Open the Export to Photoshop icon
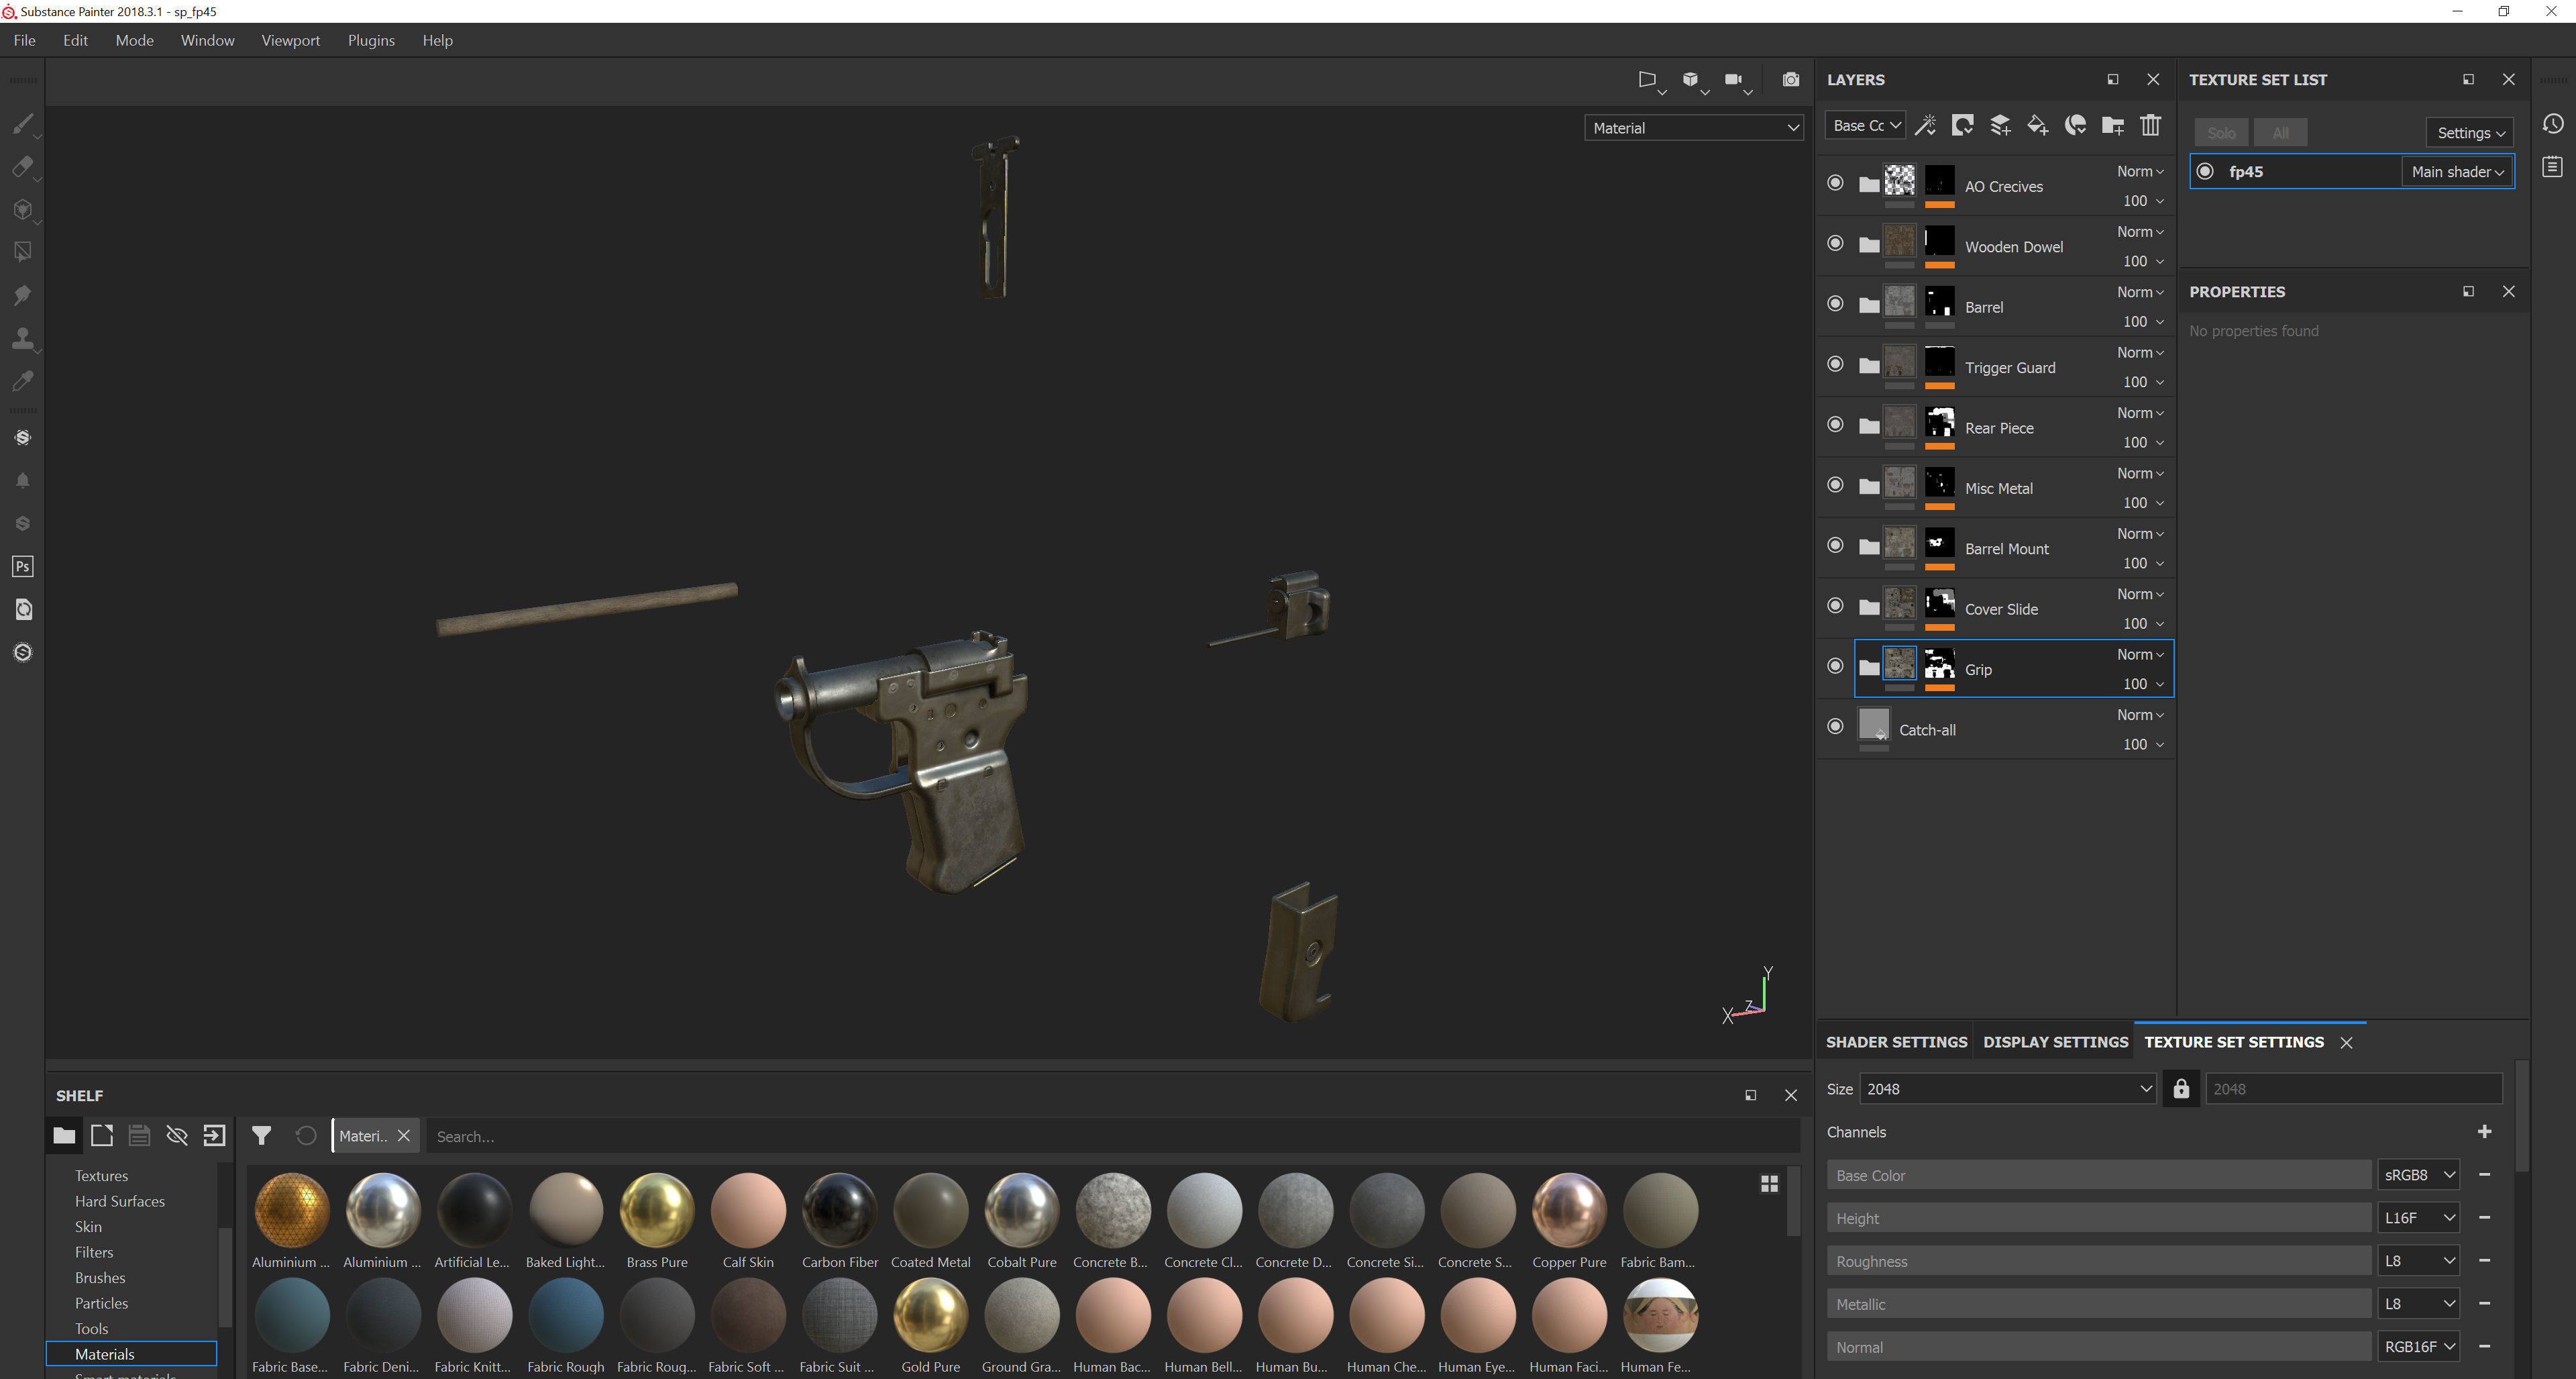The image size is (2576, 1379). pyautogui.click(x=22, y=566)
